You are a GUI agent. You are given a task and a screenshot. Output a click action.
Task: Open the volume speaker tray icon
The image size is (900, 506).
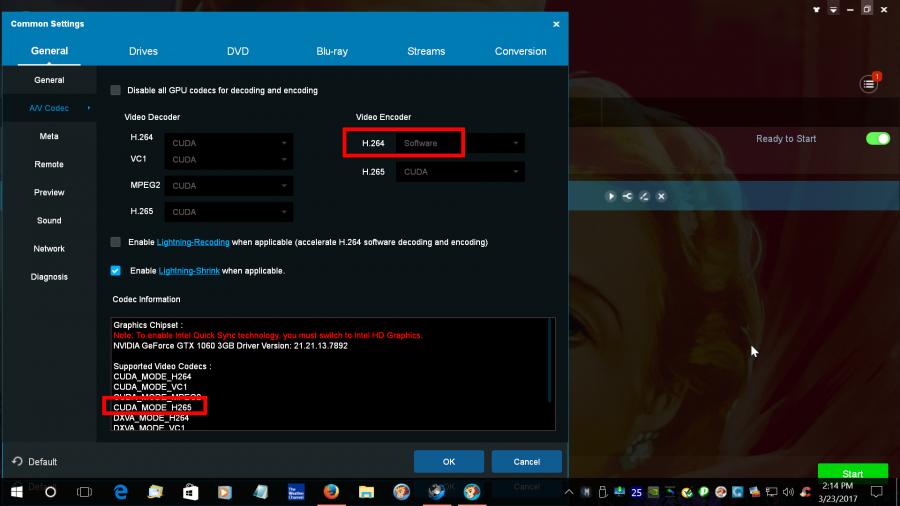pos(788,492)
